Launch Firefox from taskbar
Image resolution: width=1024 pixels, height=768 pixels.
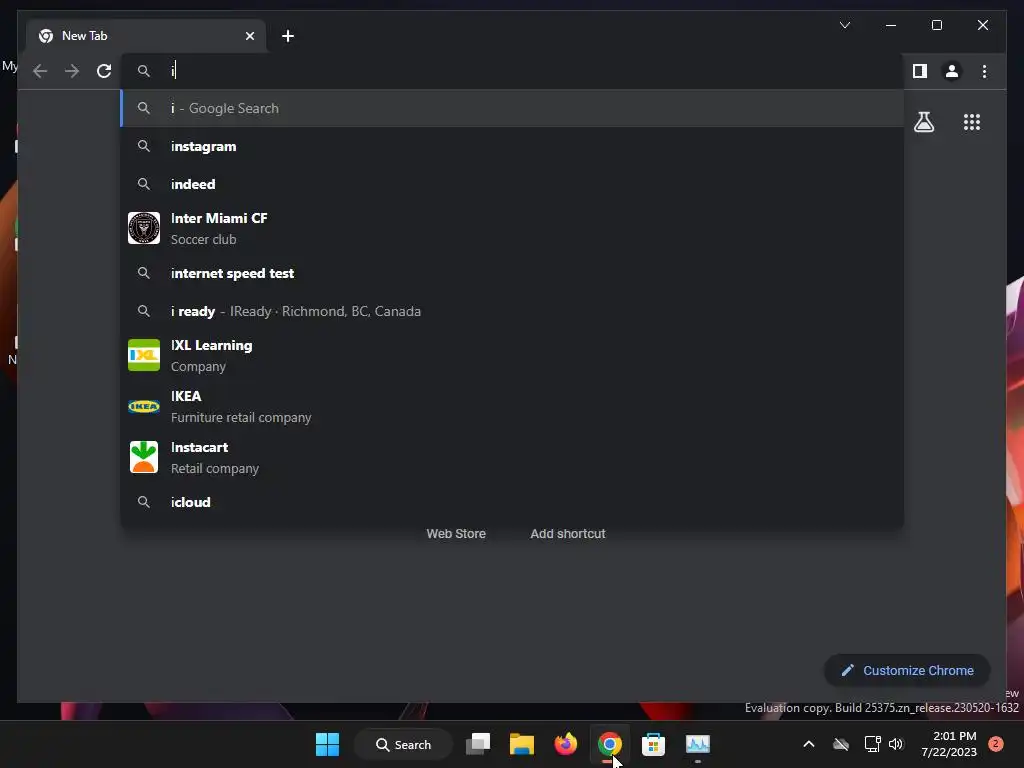(x=566, y=744)
